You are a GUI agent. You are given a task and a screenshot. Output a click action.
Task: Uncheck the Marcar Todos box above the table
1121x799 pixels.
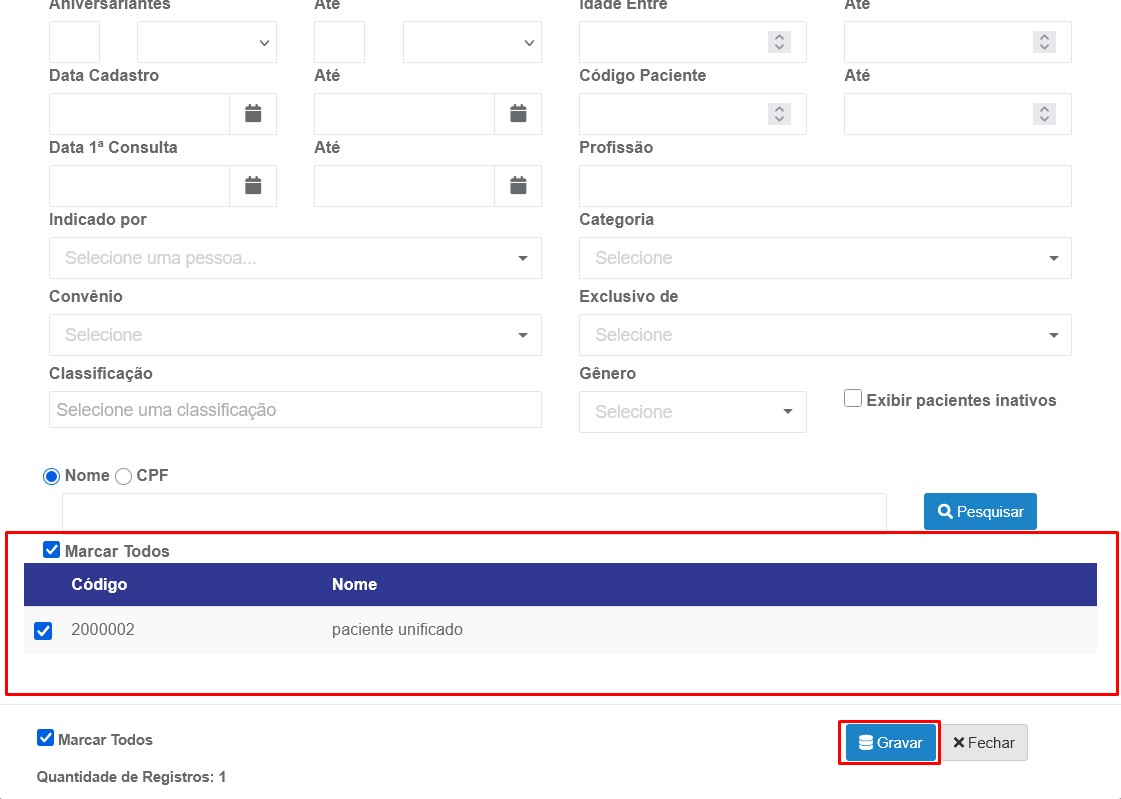click(x=52, y=550)
